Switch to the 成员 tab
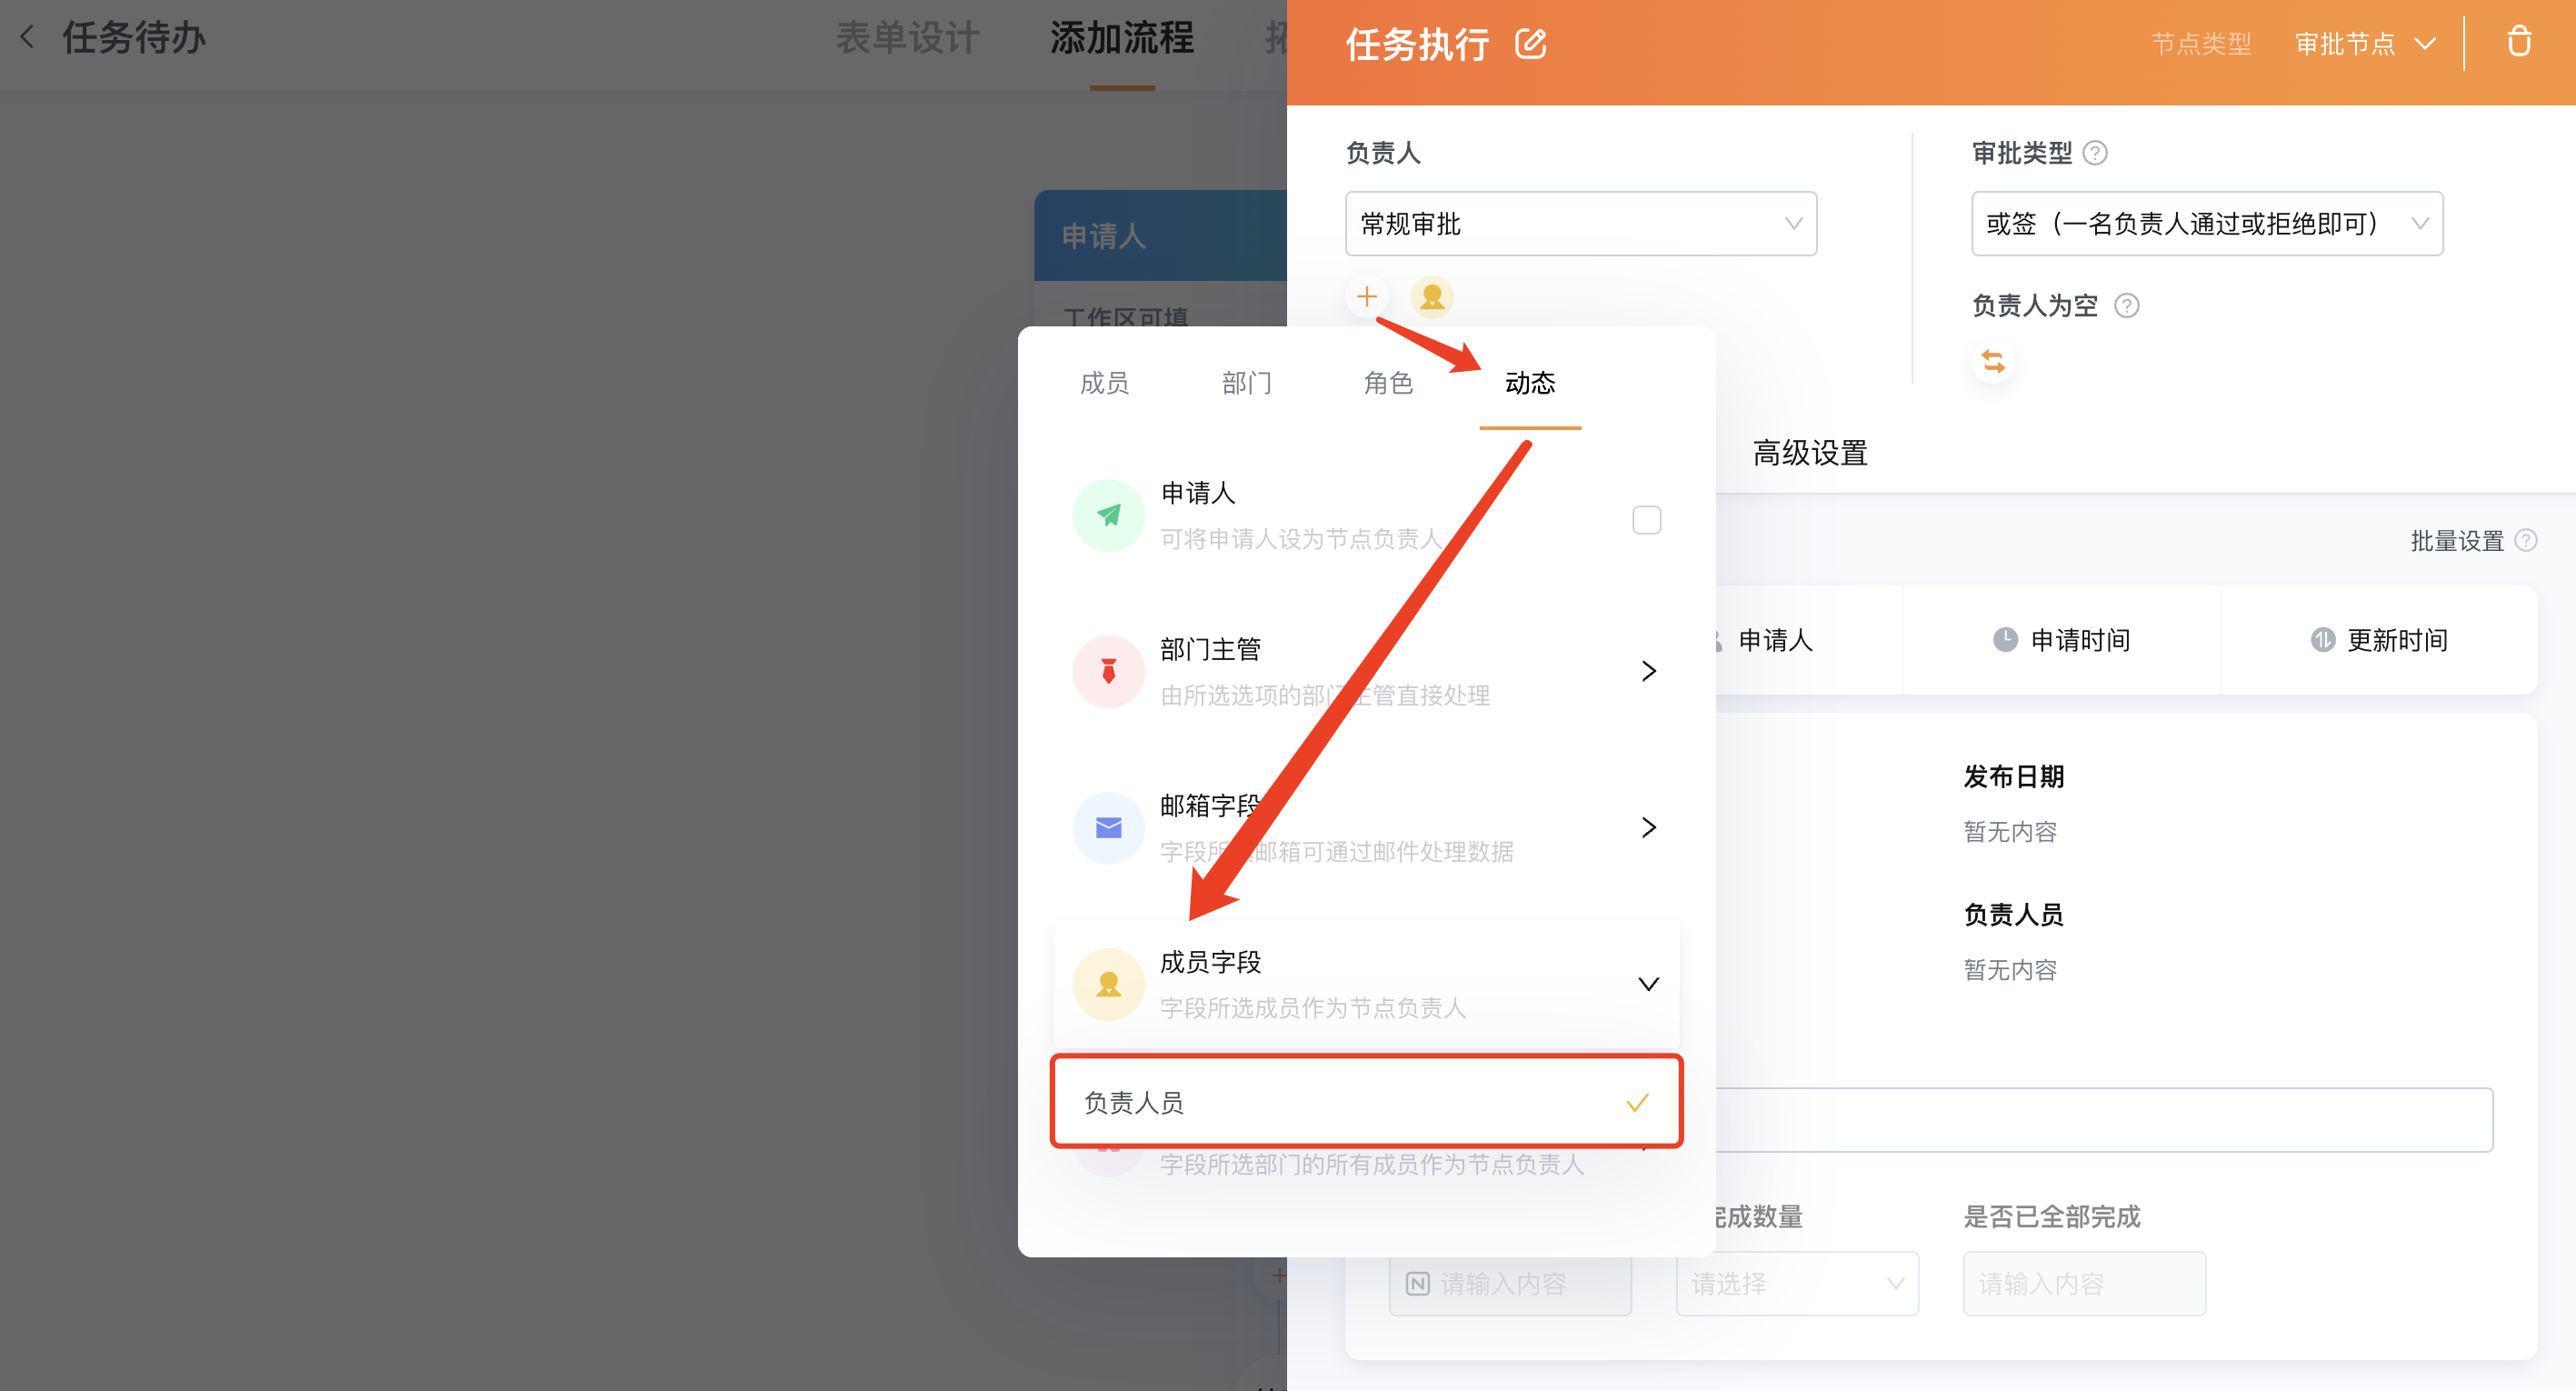 pos(1104,383)
